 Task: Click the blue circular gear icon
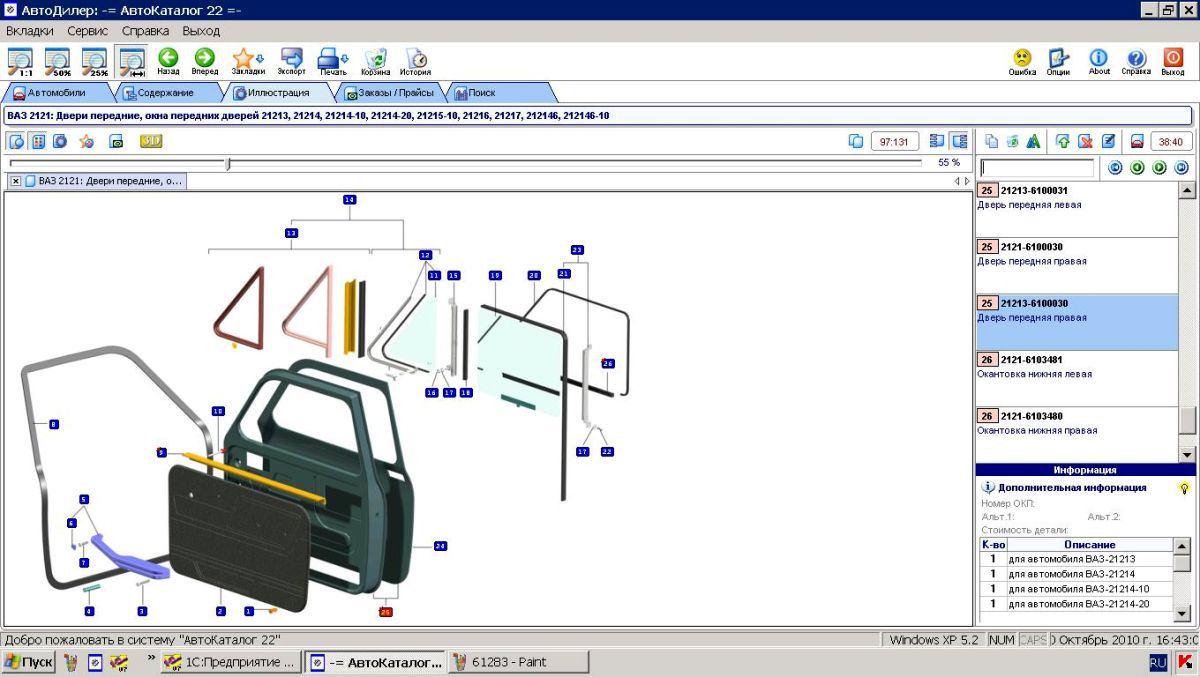click(x=60, y=141)
